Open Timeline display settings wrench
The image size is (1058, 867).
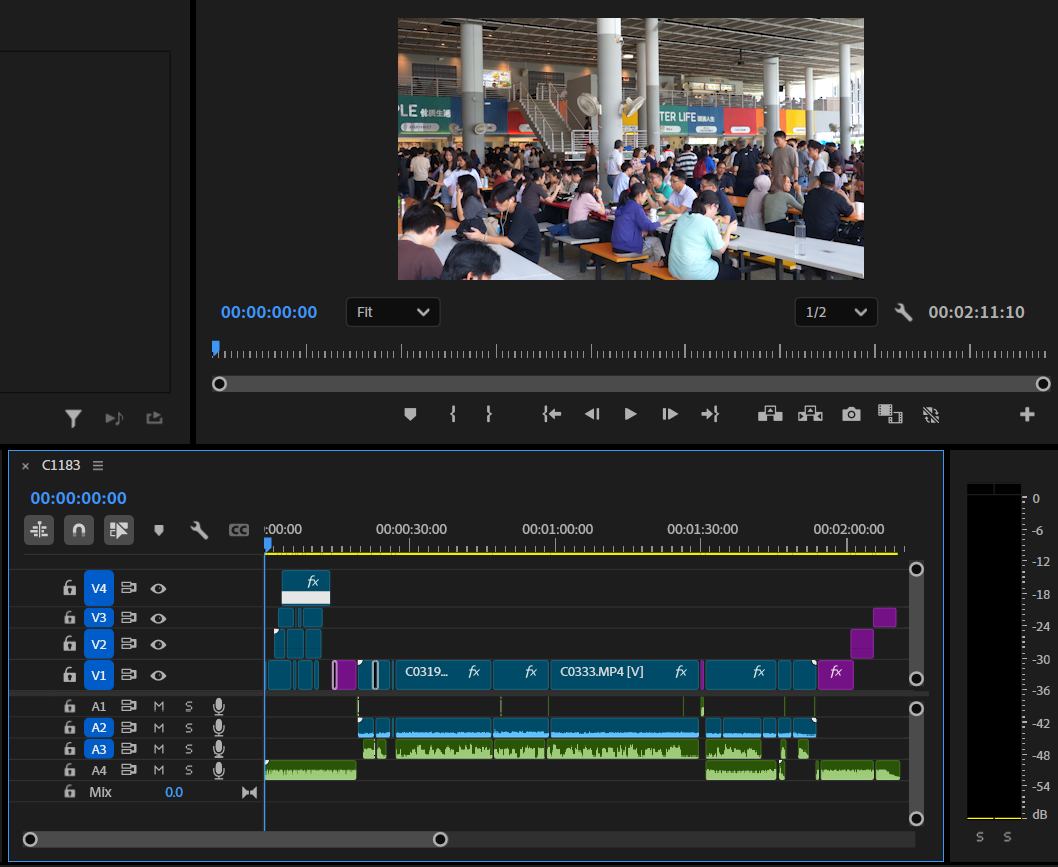click(x=199, y=530)
